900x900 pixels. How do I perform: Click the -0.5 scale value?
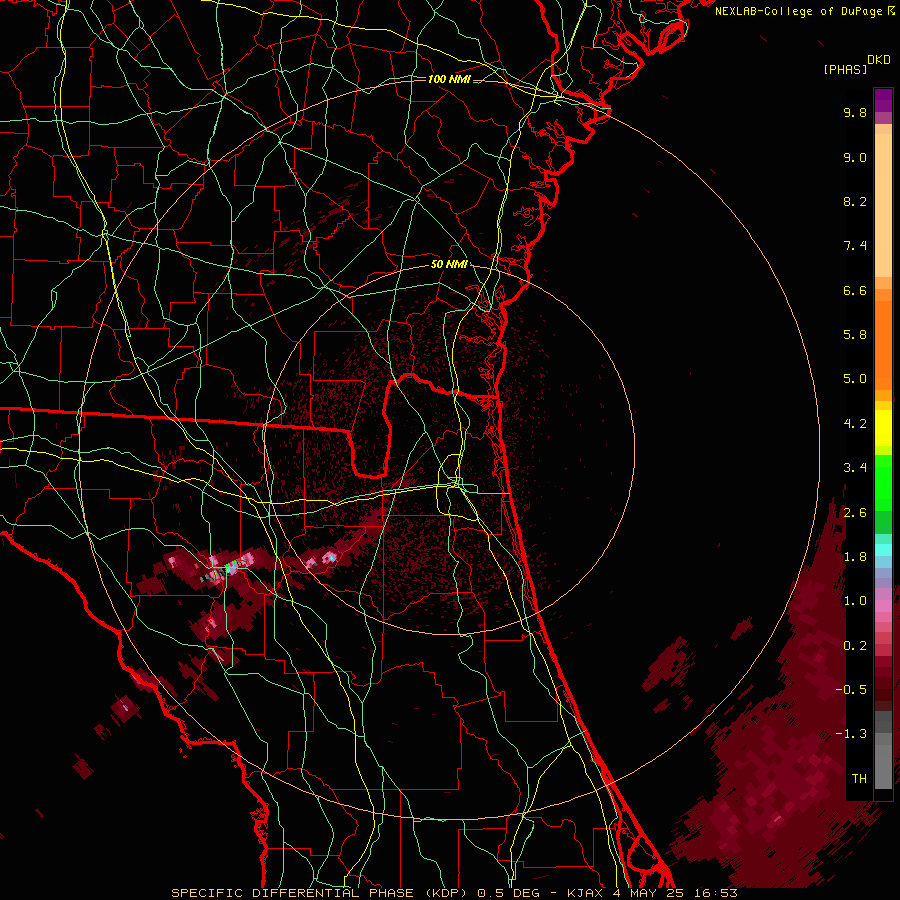click(851, 690)
